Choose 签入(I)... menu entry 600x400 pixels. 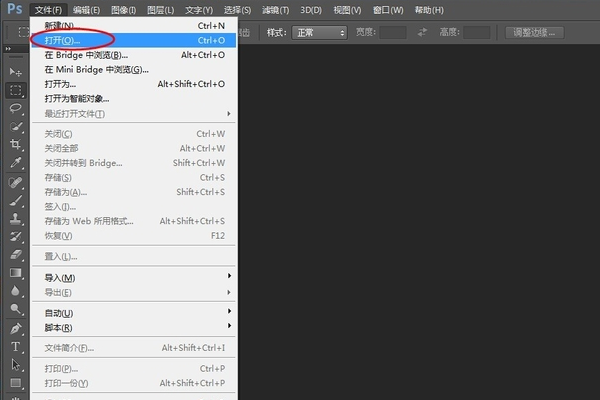coord(134,206)
